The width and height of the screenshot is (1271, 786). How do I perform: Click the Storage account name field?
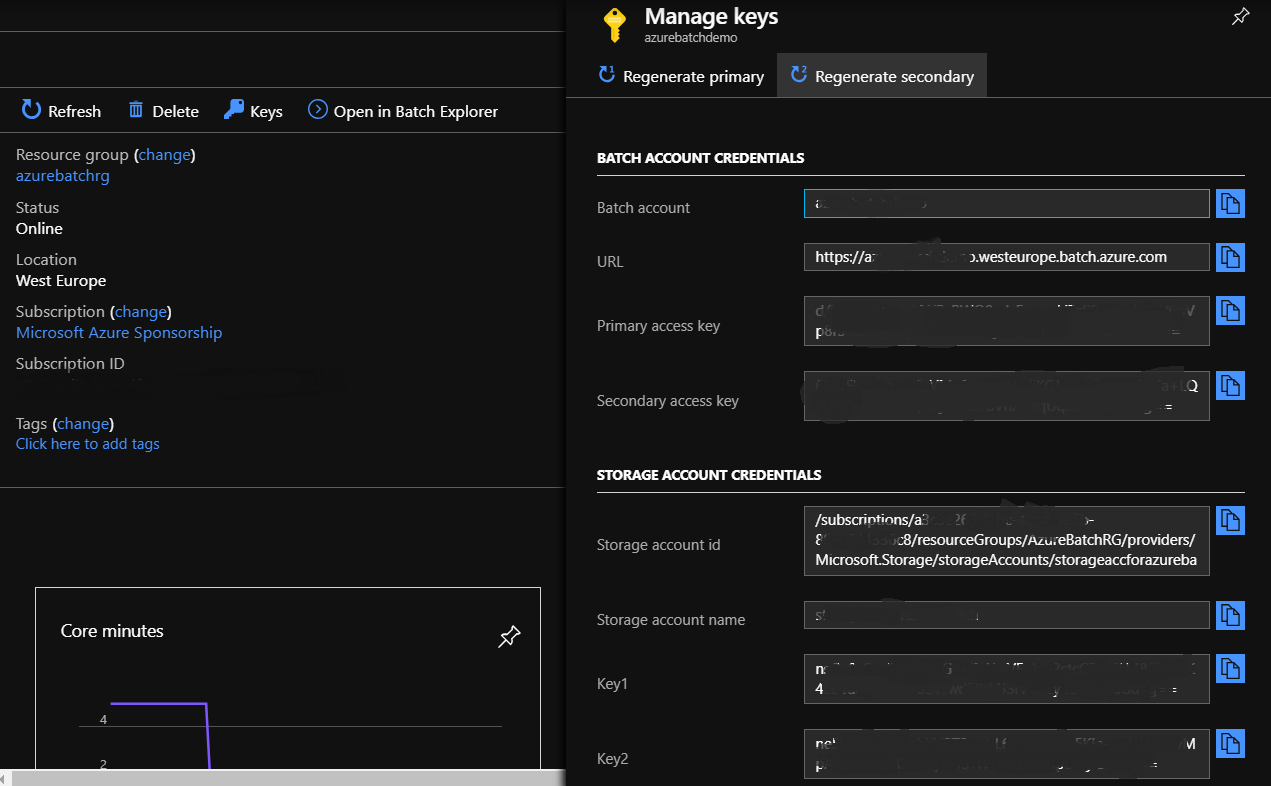(x=1007, y=615)
